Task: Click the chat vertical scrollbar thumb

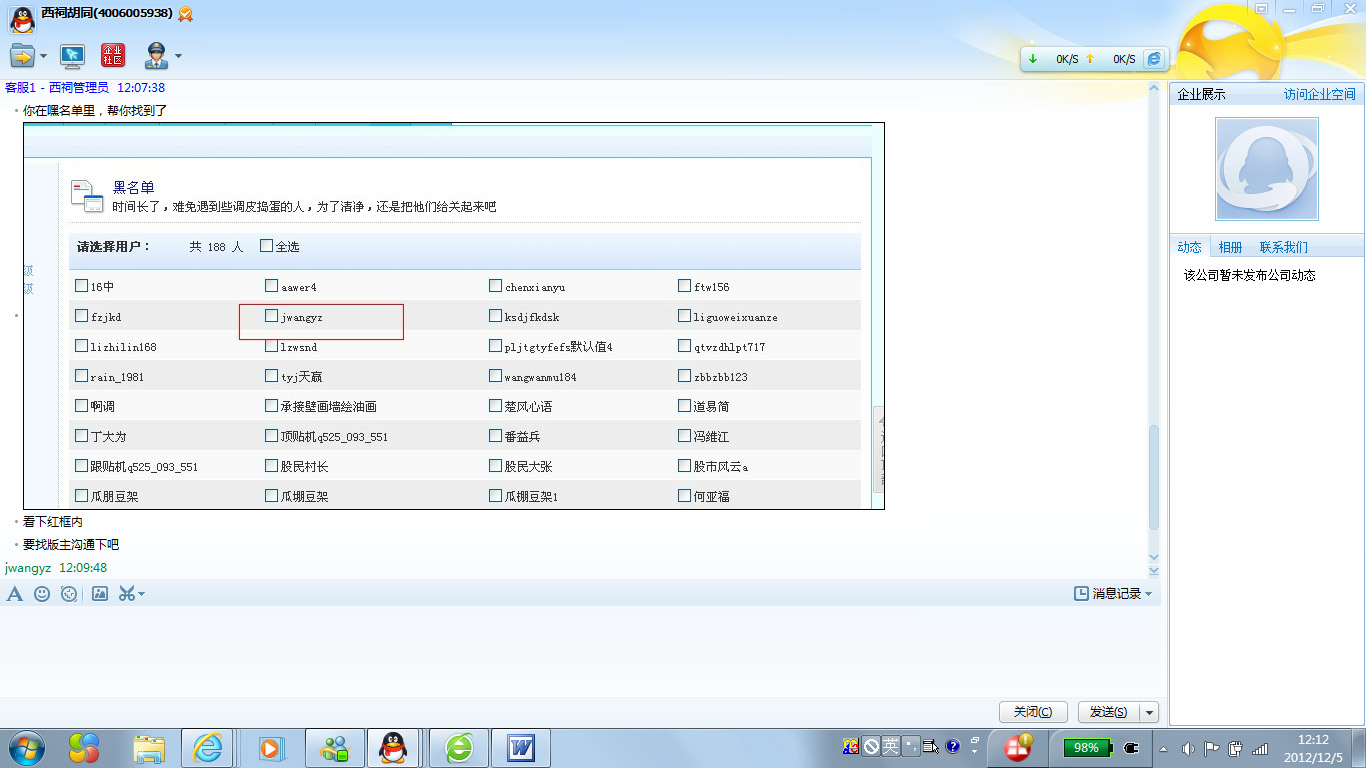Action: pos(1154,477)
